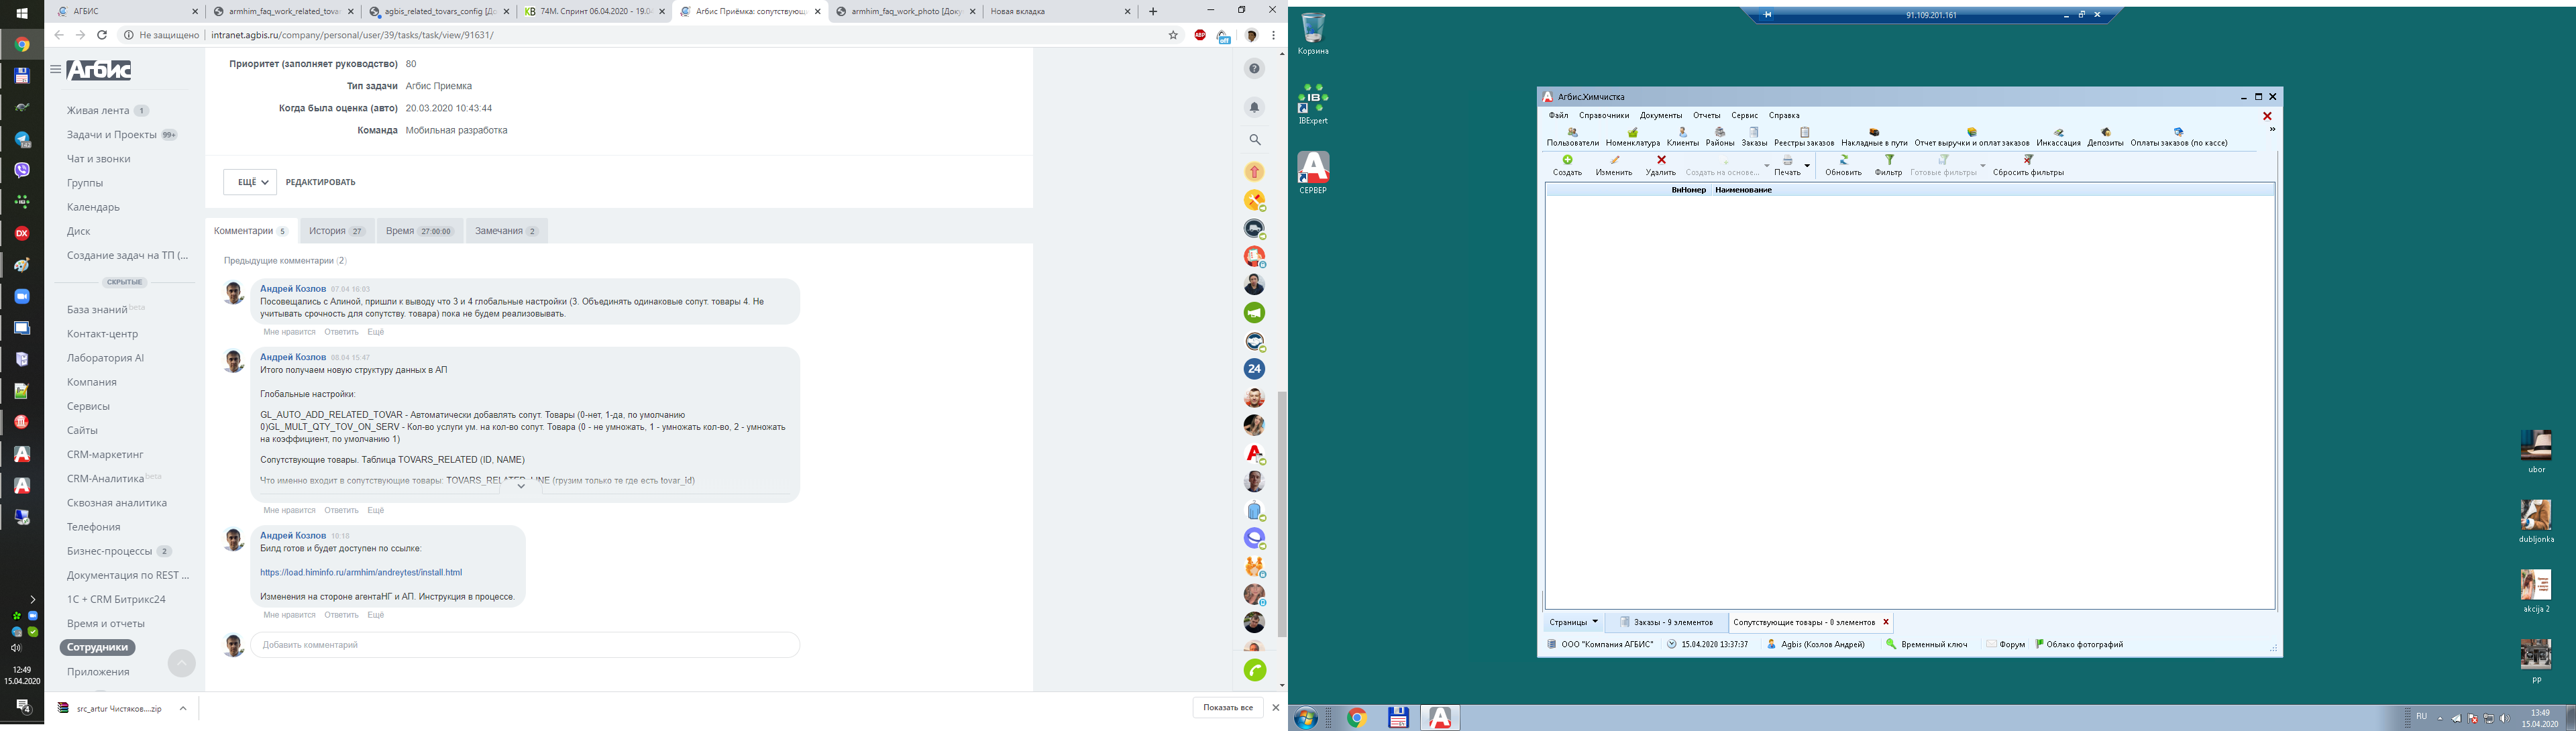Click Сбросить фильтры button
The width and height of the screenshot is (2576, 731).
[2028, 166]
